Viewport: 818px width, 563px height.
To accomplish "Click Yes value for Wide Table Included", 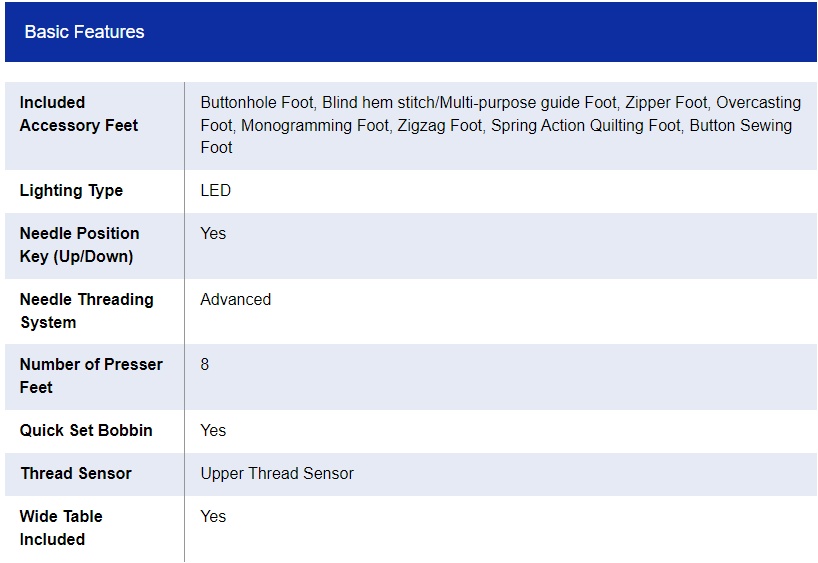I will [x=213, y=517].
